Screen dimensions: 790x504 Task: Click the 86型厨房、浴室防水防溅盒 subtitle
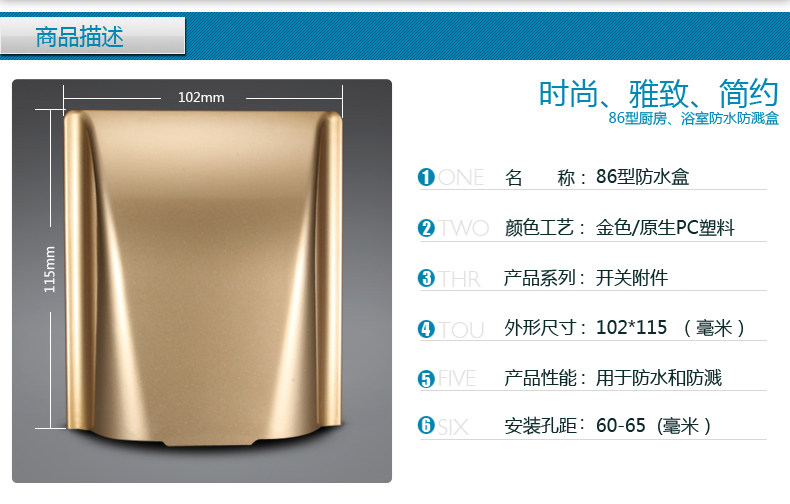tap(693, 118)
